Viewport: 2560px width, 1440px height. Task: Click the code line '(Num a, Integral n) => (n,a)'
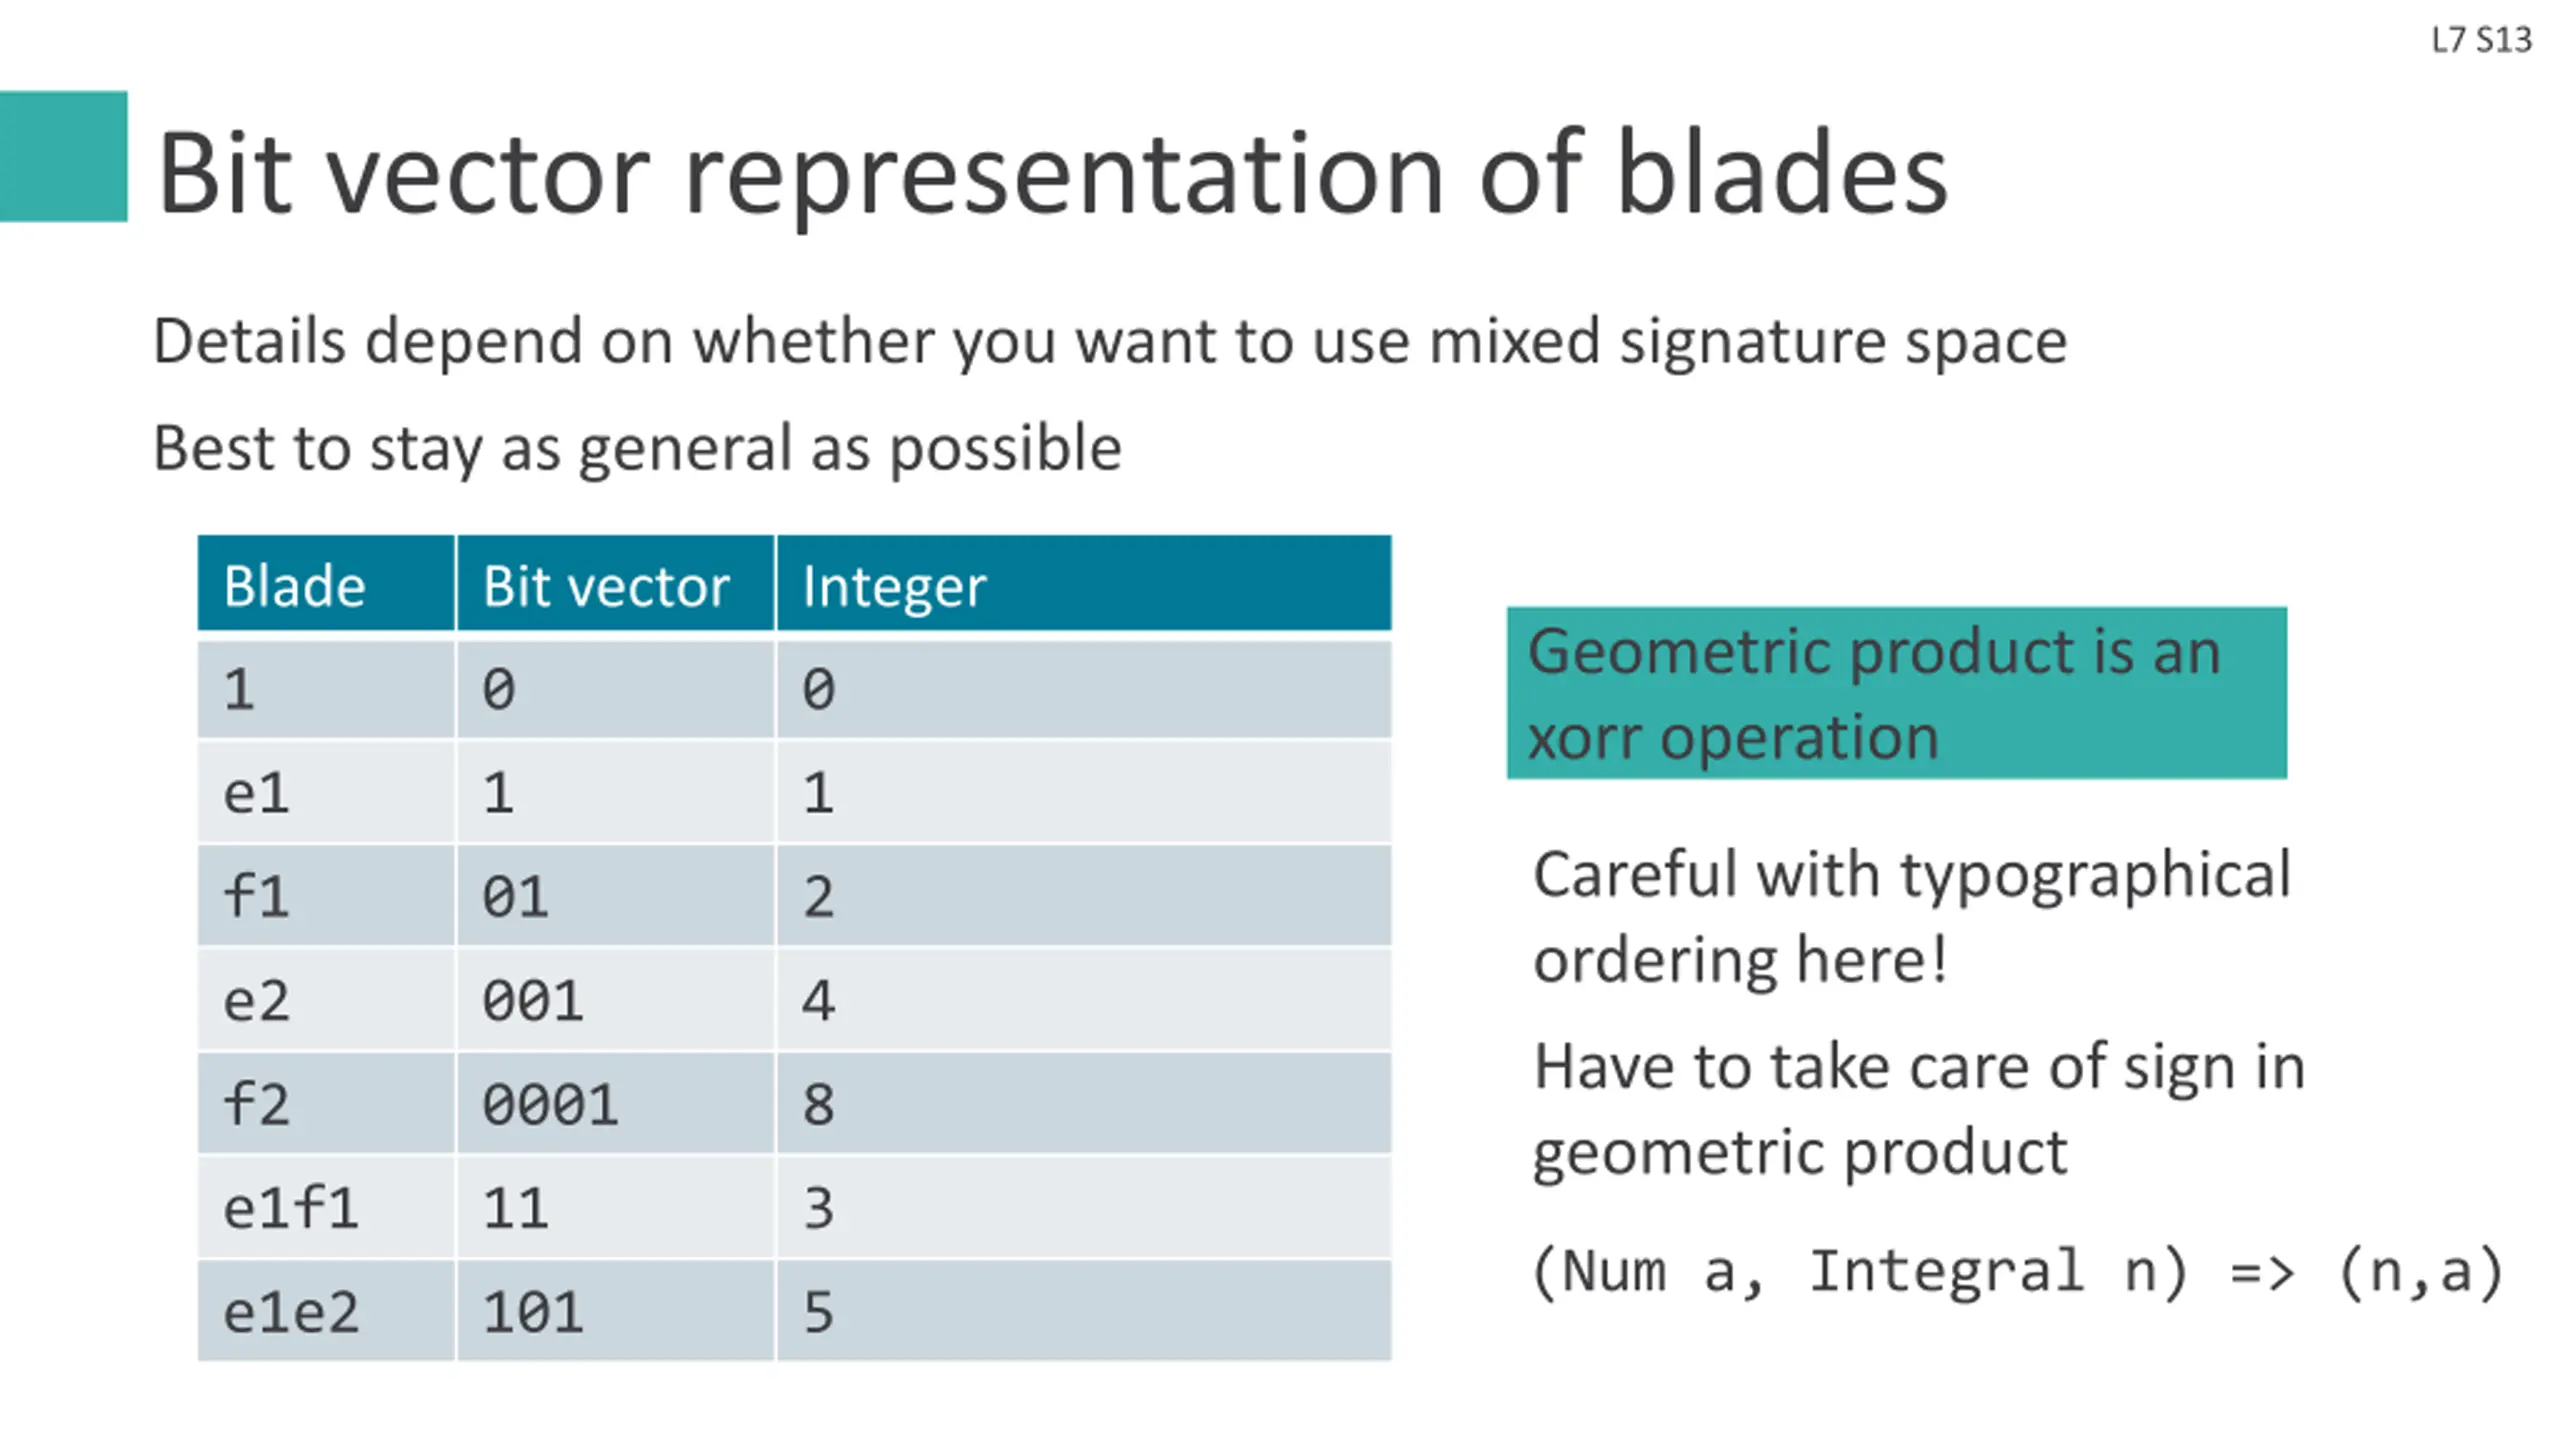tap(2018, 1272)
